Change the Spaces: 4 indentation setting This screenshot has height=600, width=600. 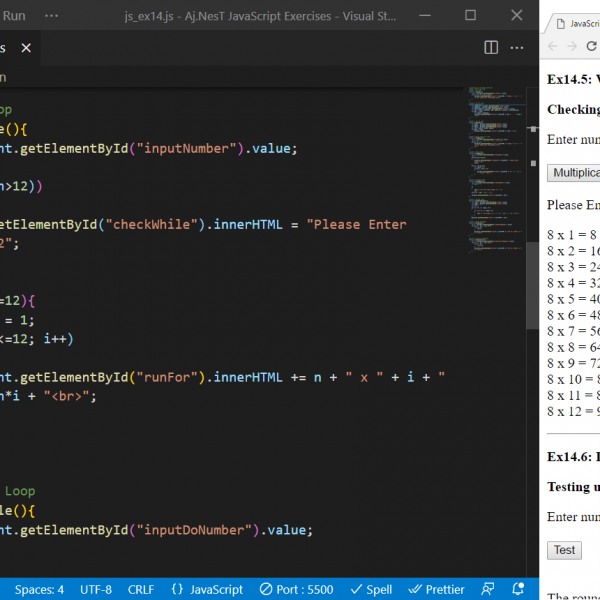click(40, 589)
